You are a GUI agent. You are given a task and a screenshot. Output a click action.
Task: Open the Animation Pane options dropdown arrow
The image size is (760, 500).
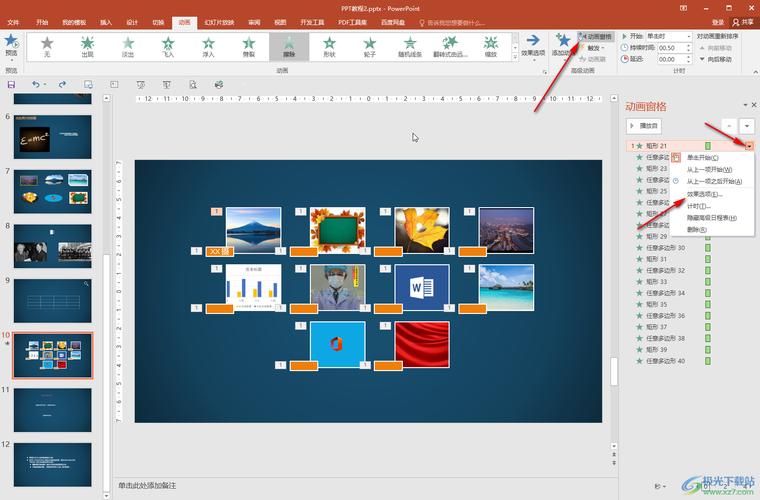tap(745, 105)
